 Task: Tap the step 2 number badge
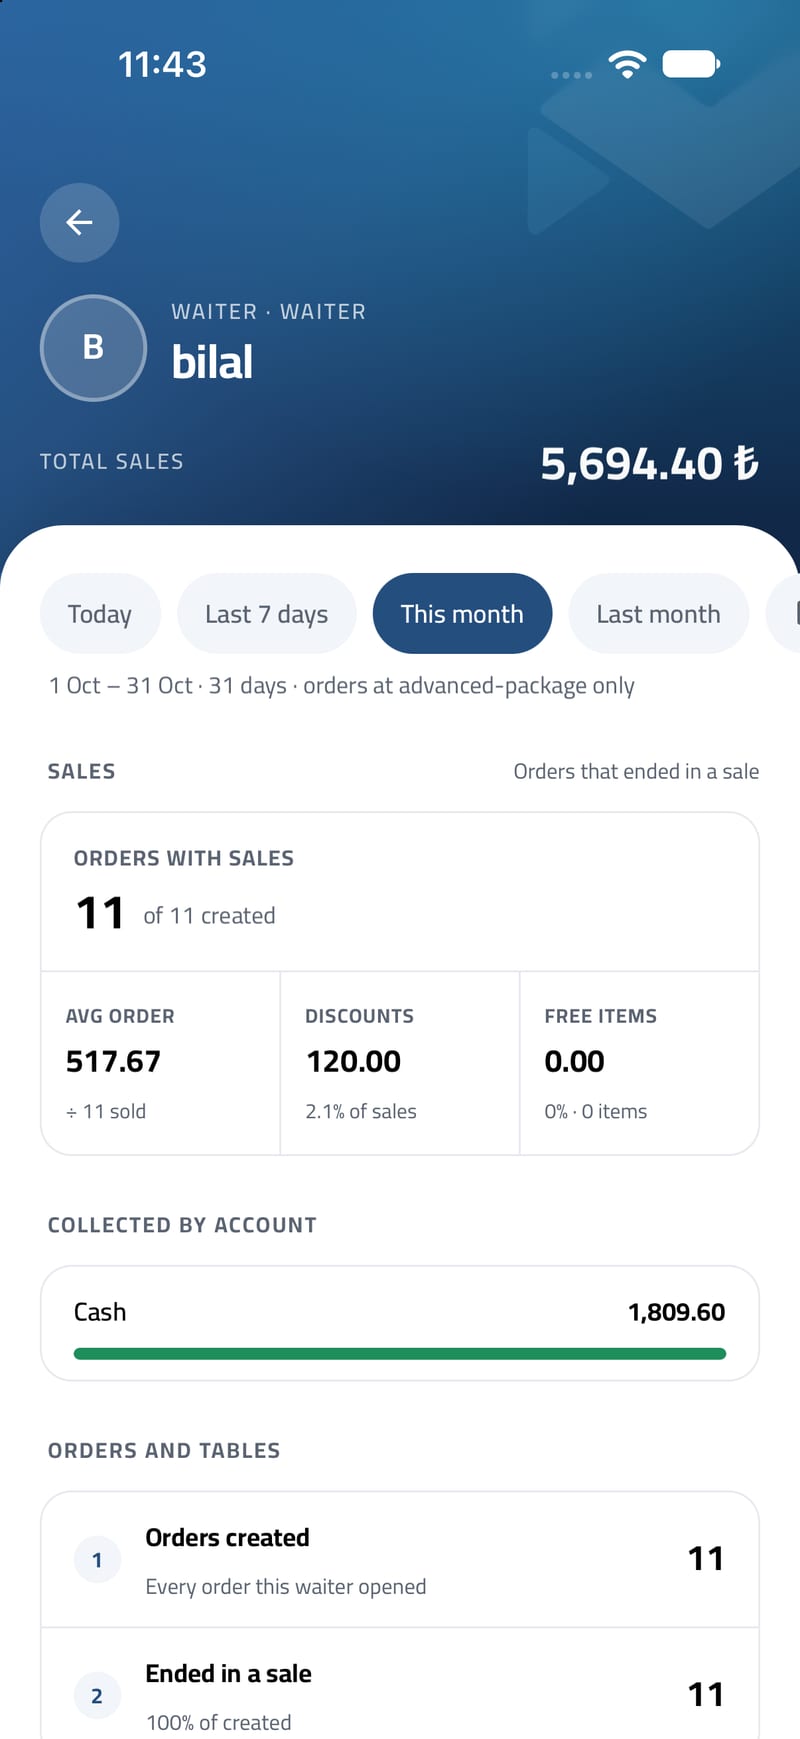click(97, 1695)
